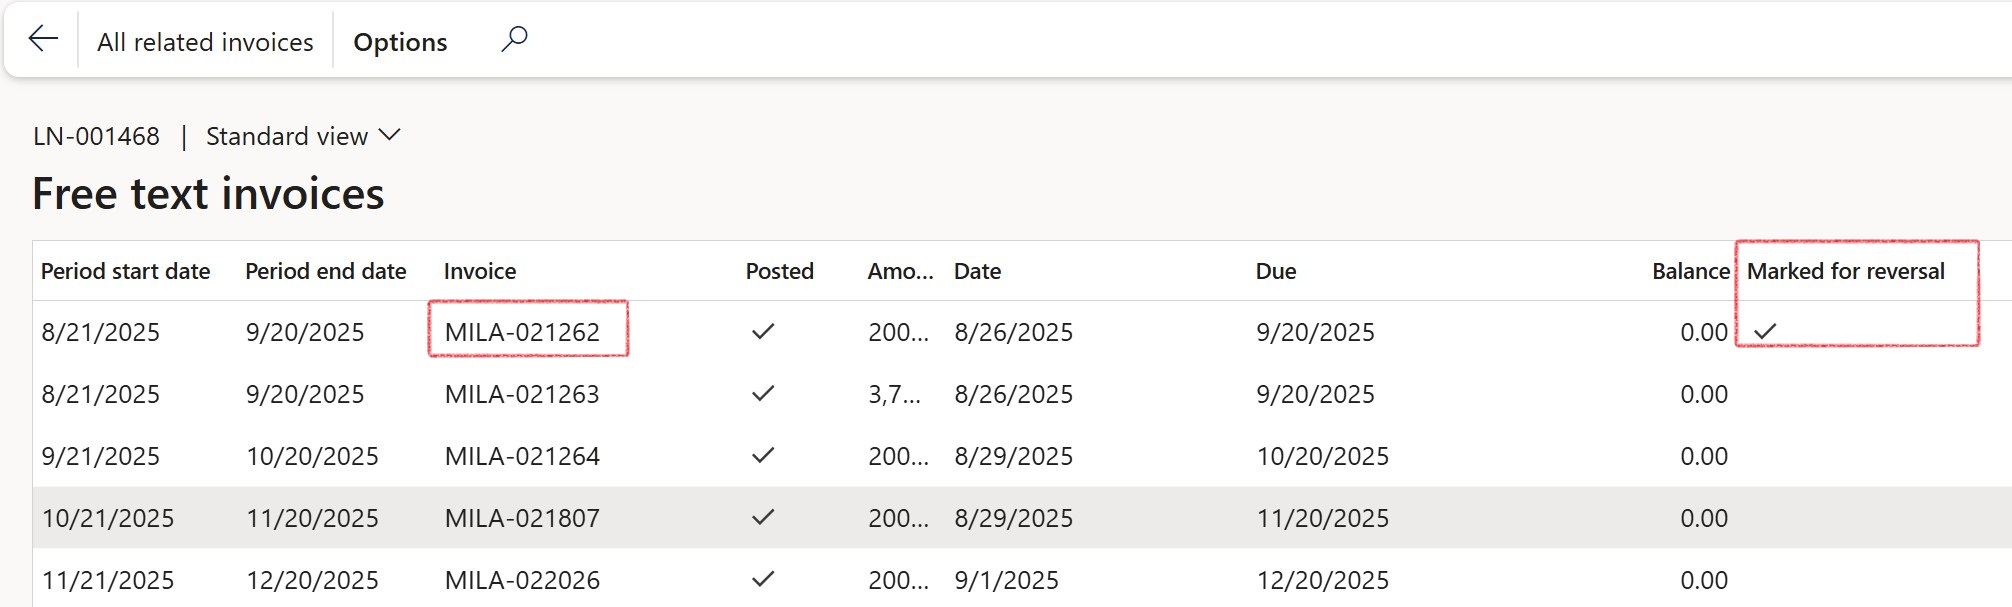The image size is (2012, 607).
Task: Switch to the All related invoices tab
Action: (204, 42)
